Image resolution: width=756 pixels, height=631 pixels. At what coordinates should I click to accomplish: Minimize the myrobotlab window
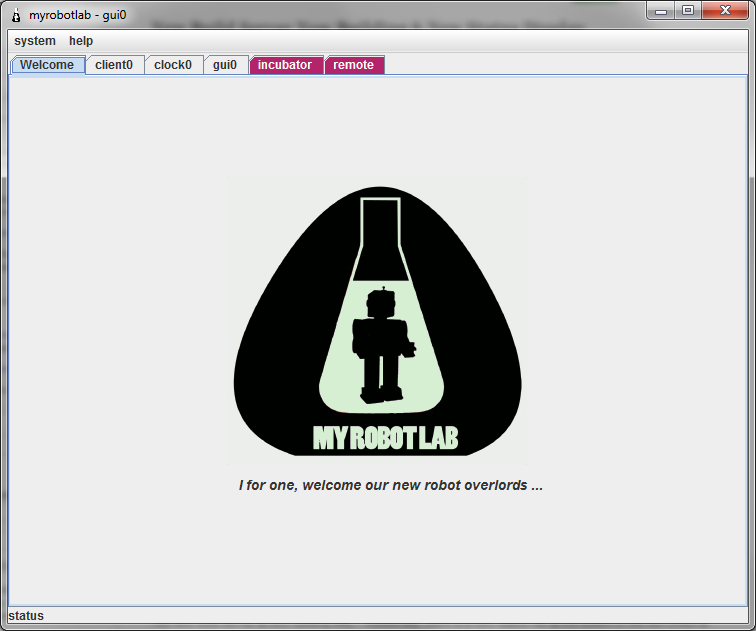point(661,11)
